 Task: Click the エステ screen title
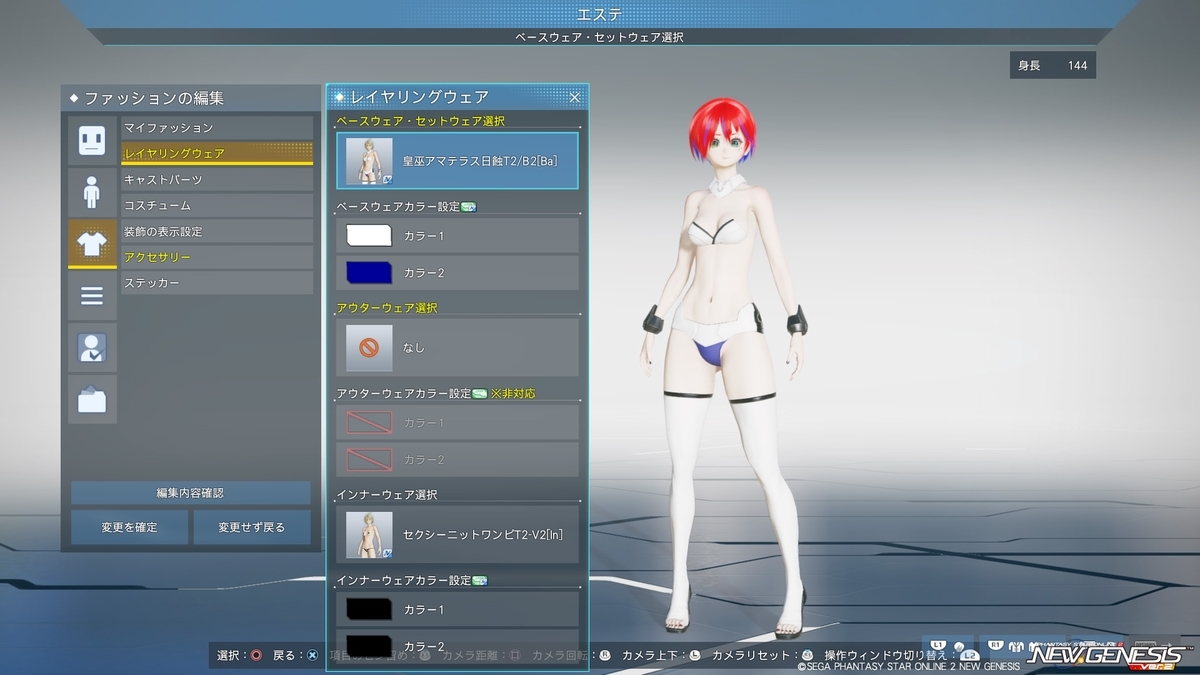[x=600, y=14]
